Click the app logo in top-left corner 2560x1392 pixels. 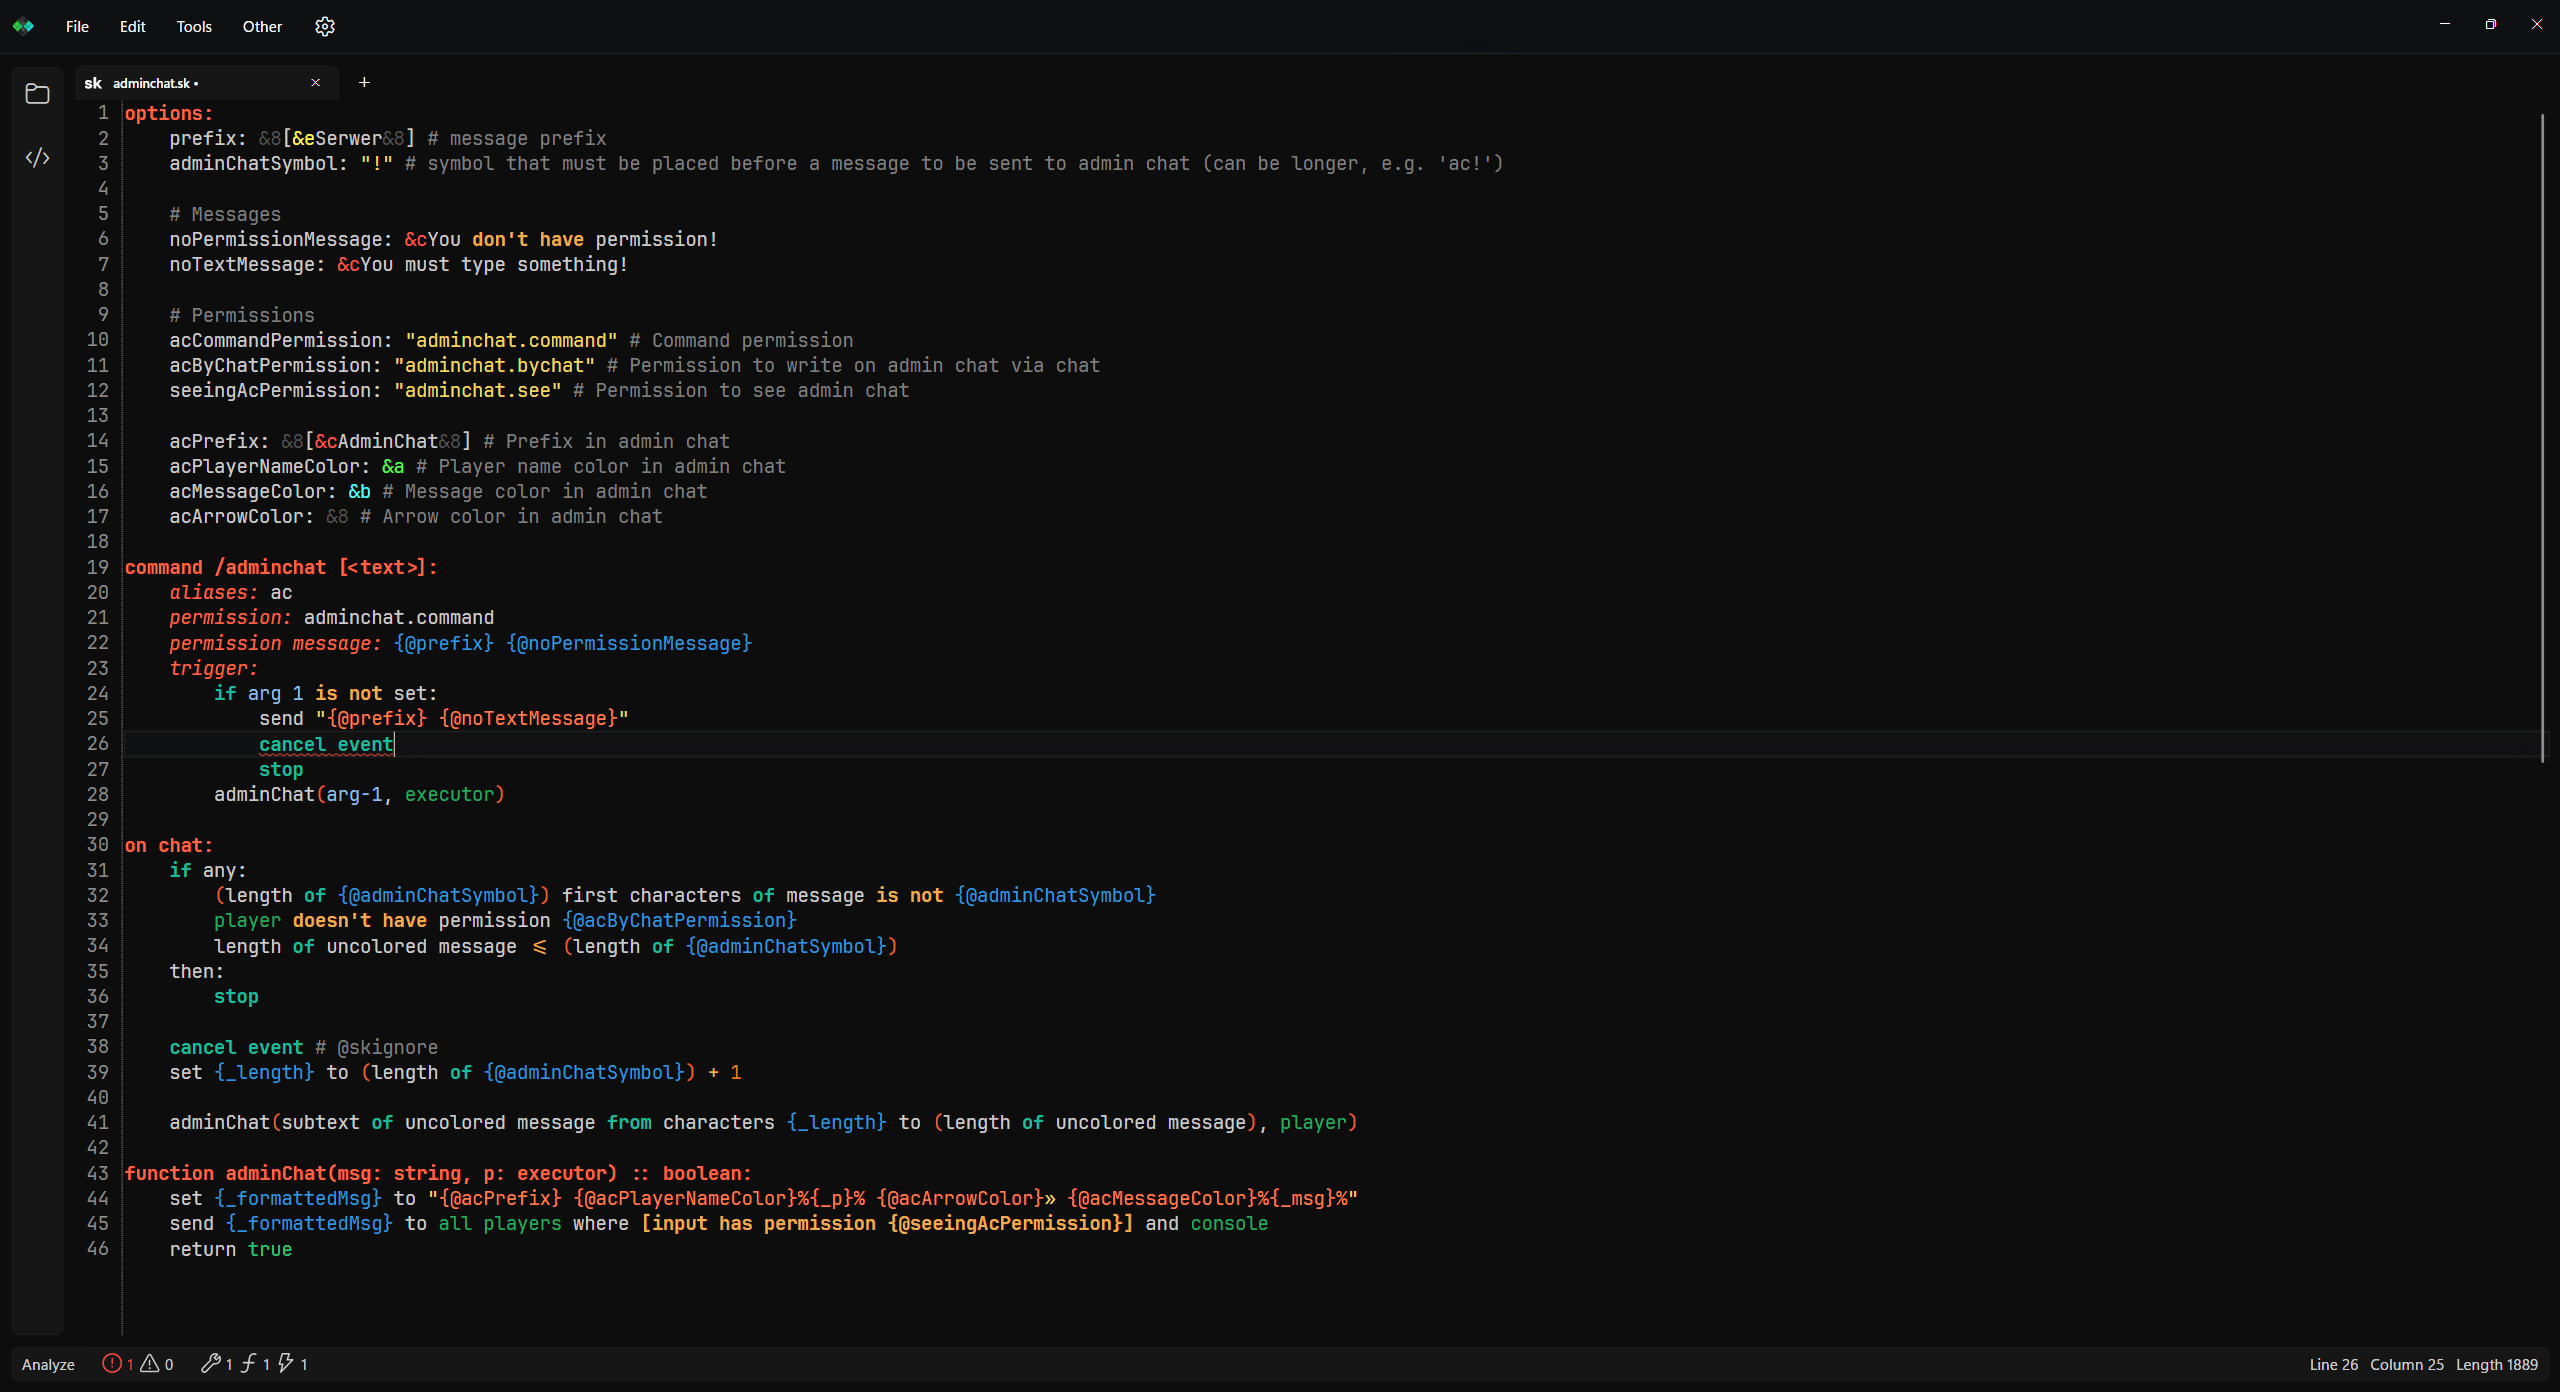pos(23,27)
